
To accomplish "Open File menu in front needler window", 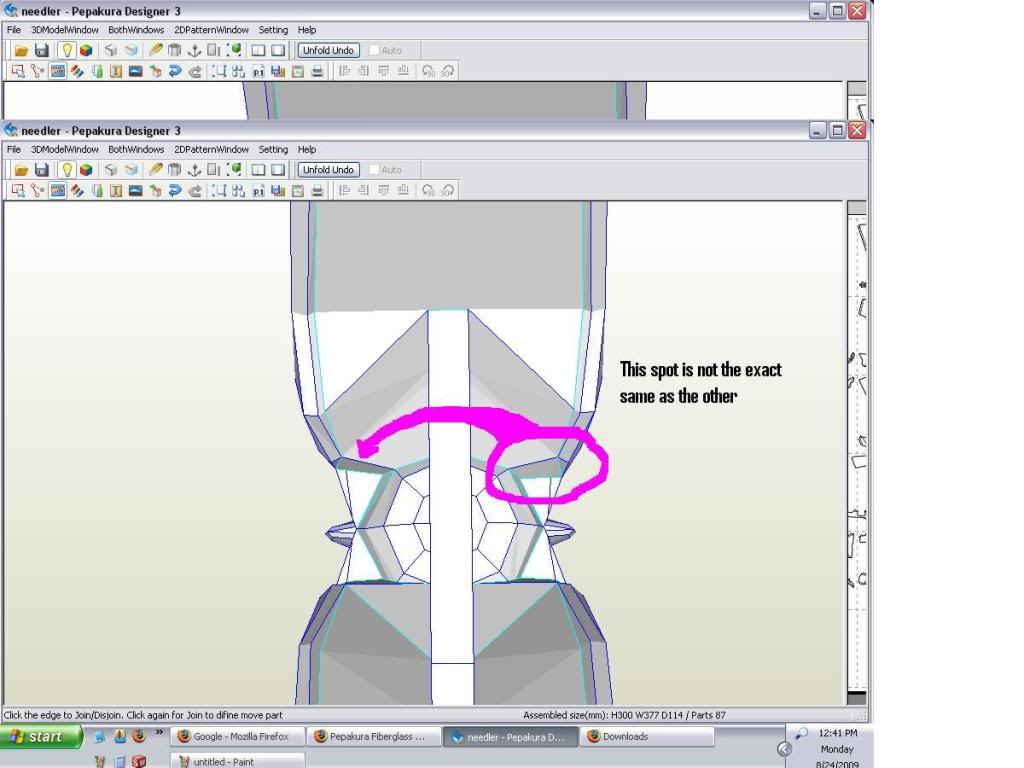I will pos(14,150).
